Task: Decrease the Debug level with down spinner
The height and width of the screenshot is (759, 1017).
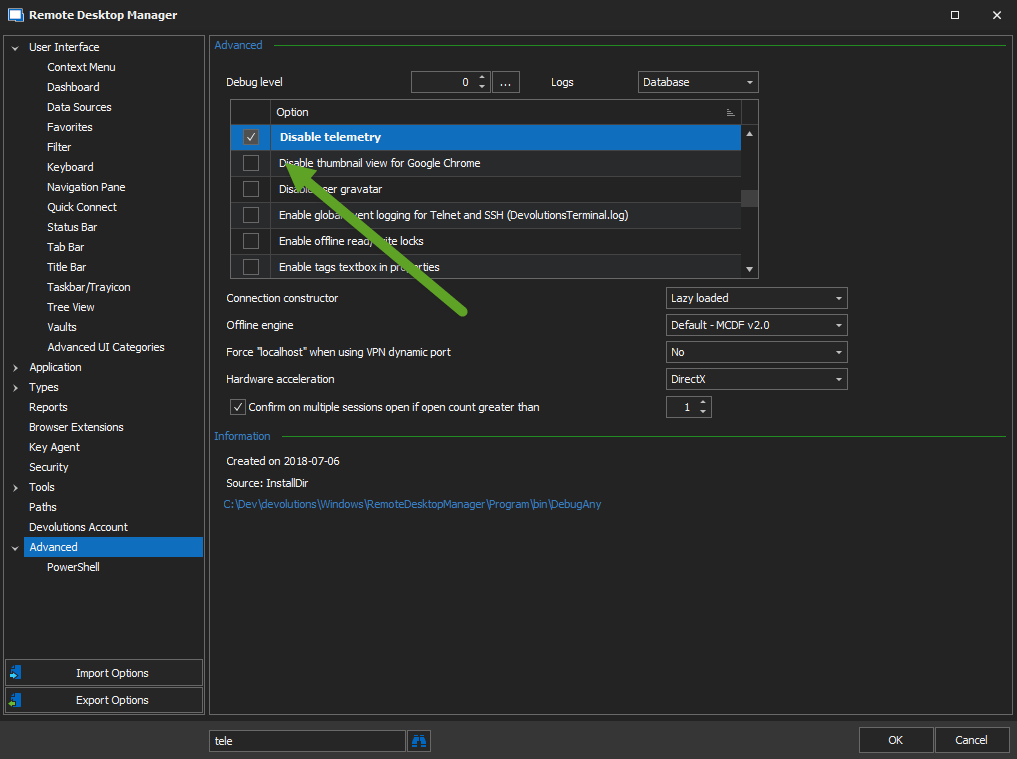Action: point(482,87)
